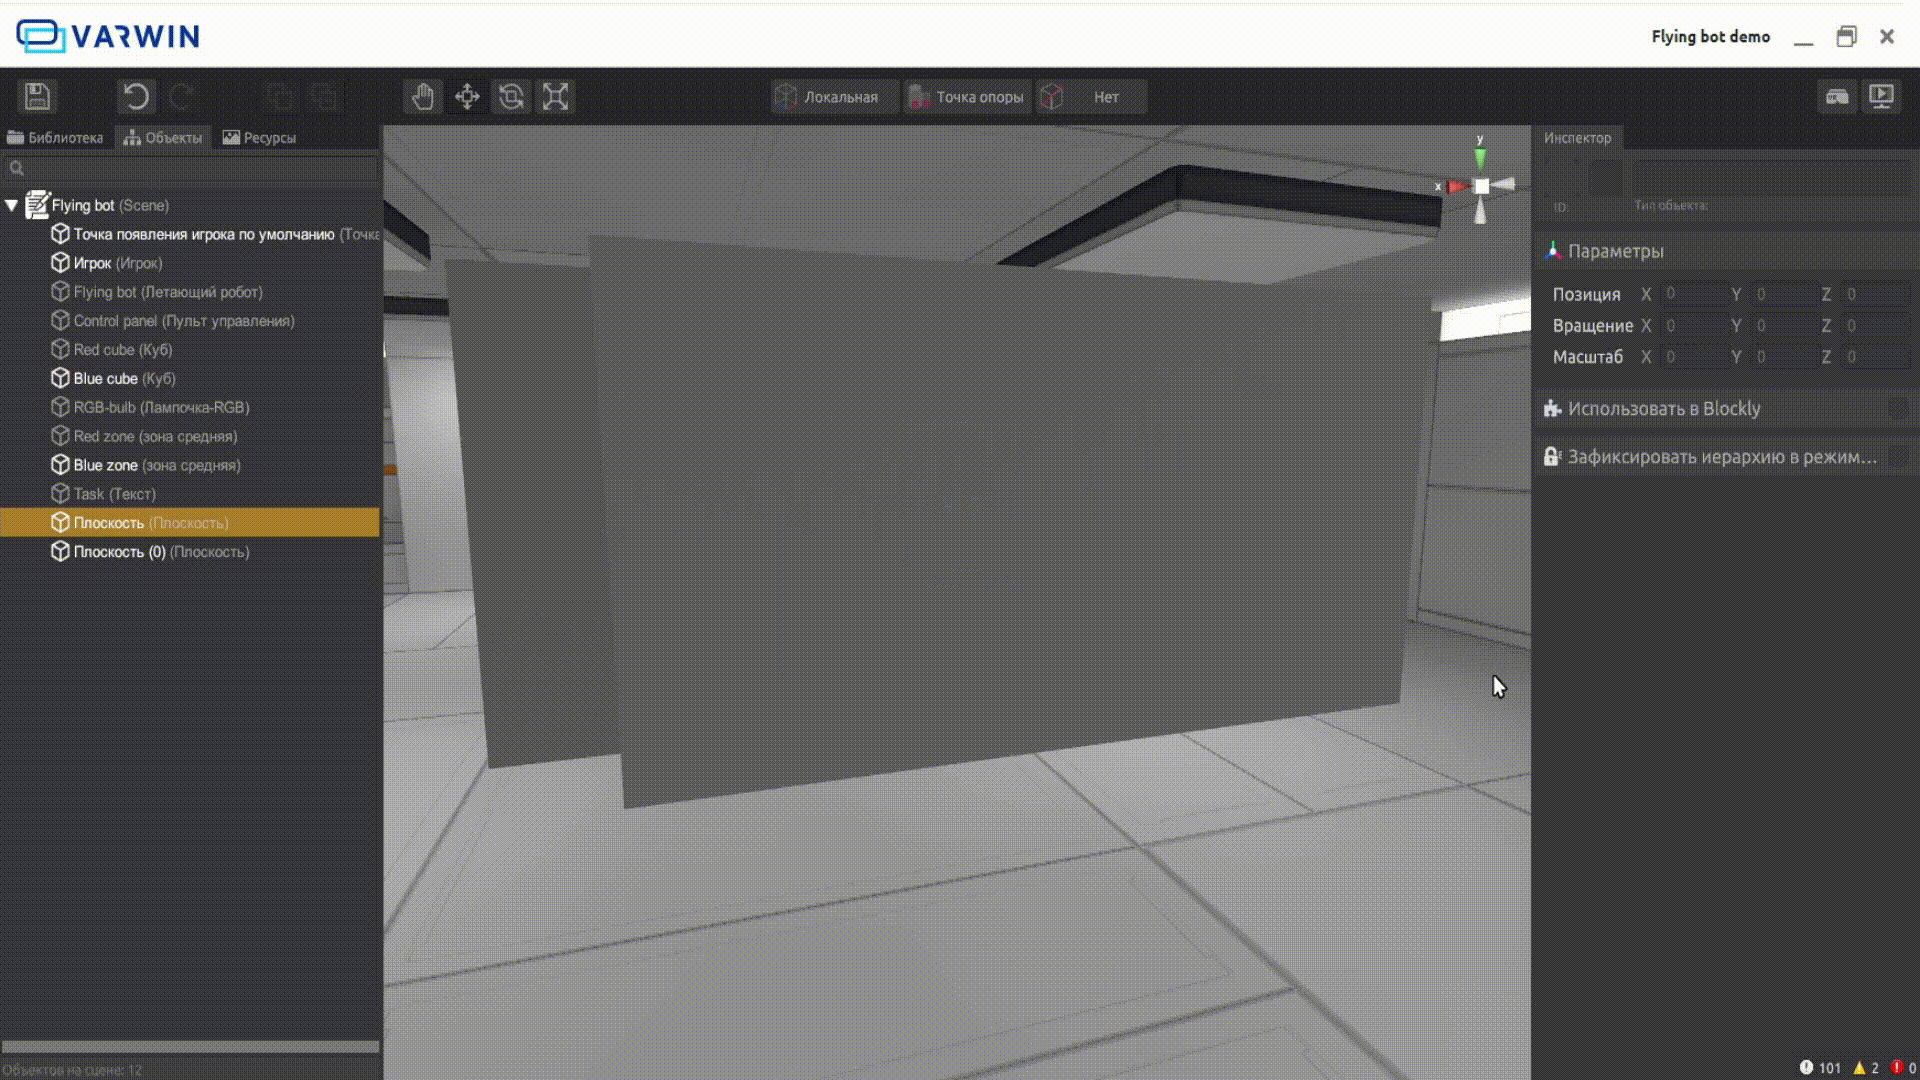The height and width of the screenshot is (1080, 1920).
Task: Launch VR preview with the headset icon
Action: 1837,96
